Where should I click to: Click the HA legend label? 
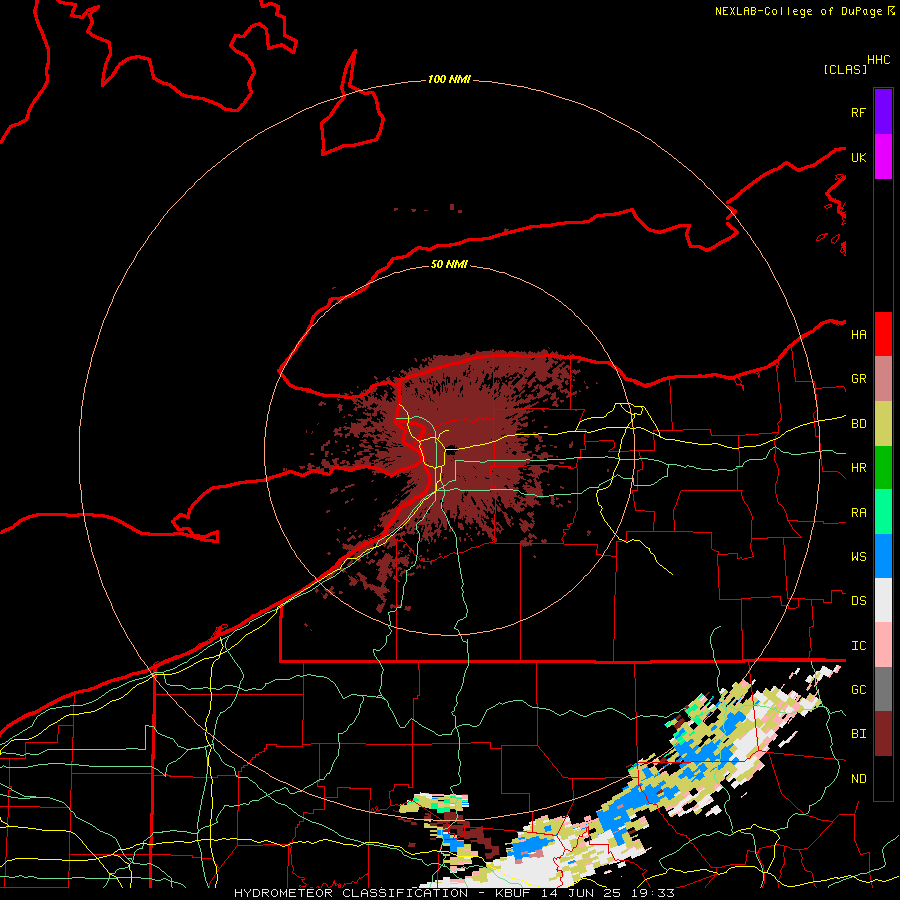point(858,335)
